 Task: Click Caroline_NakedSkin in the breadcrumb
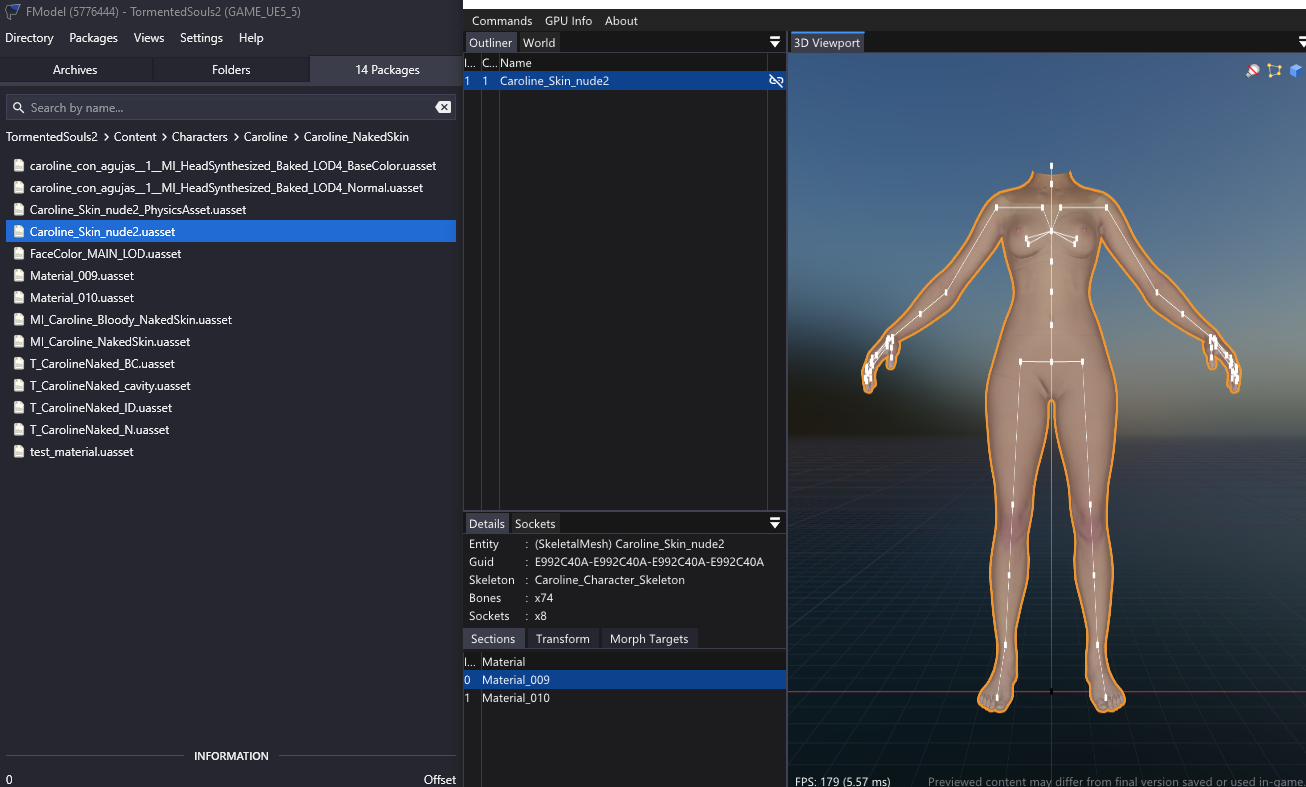(356, 137)
